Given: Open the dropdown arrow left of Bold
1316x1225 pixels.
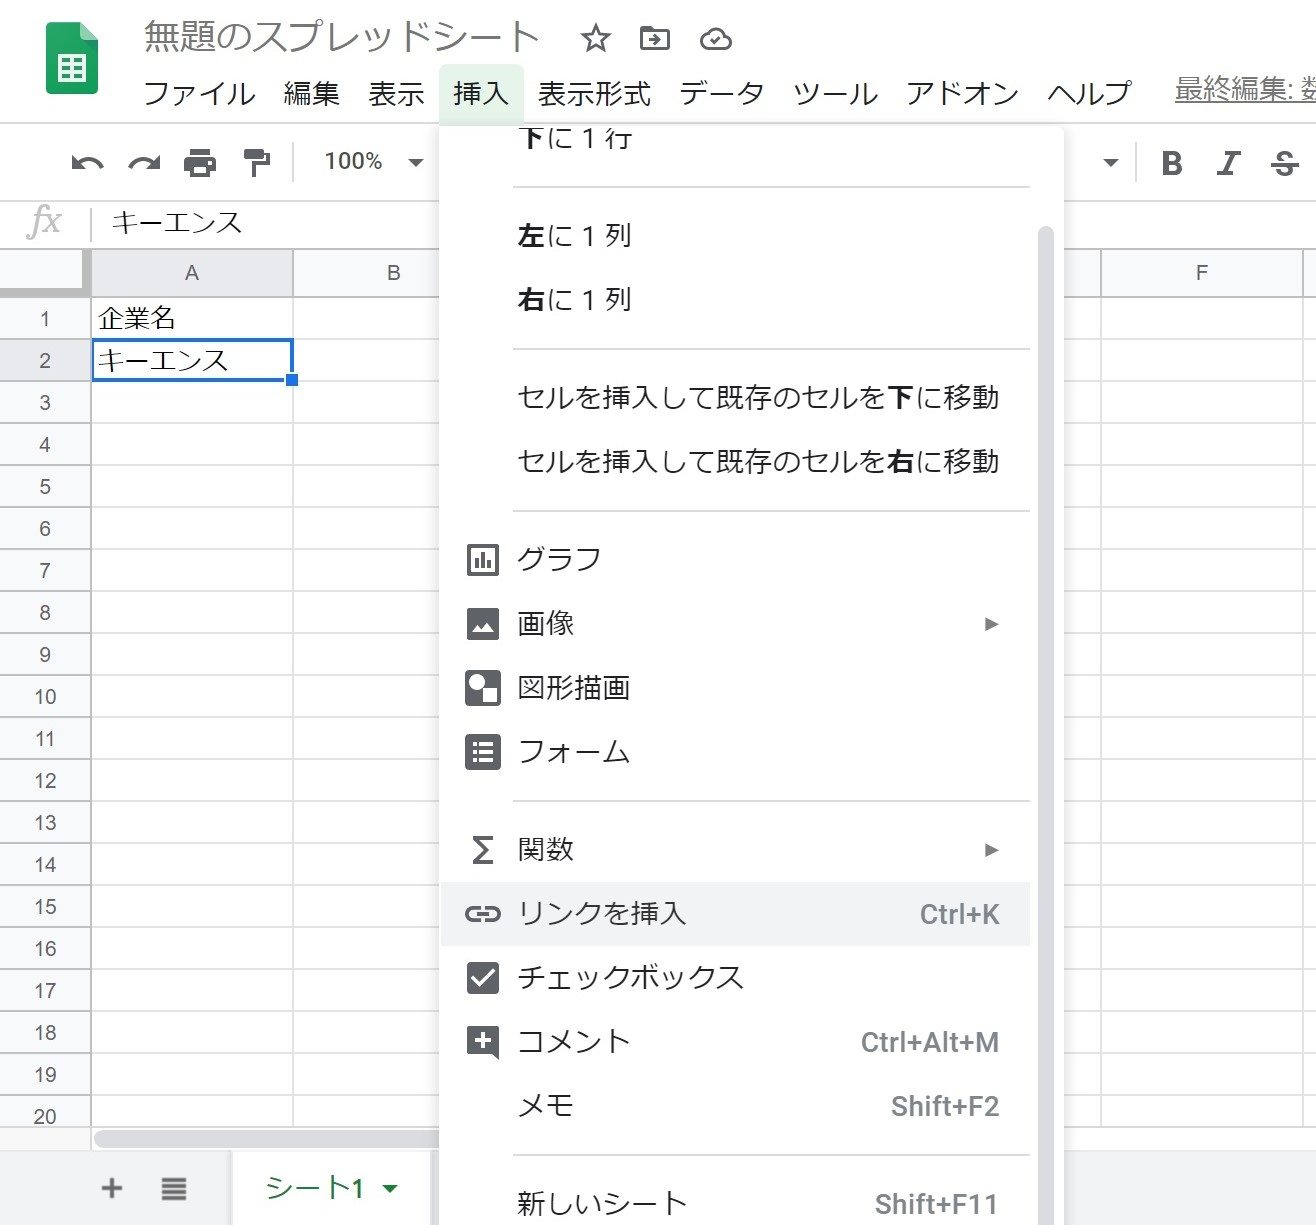Looking at the screenshot, I should [x=1110, y=163].
